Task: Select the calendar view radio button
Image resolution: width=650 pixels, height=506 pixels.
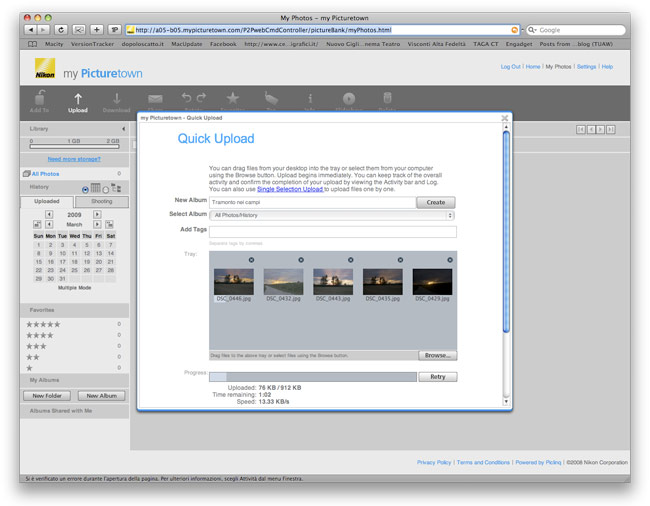Action: (x=85, y=190)
